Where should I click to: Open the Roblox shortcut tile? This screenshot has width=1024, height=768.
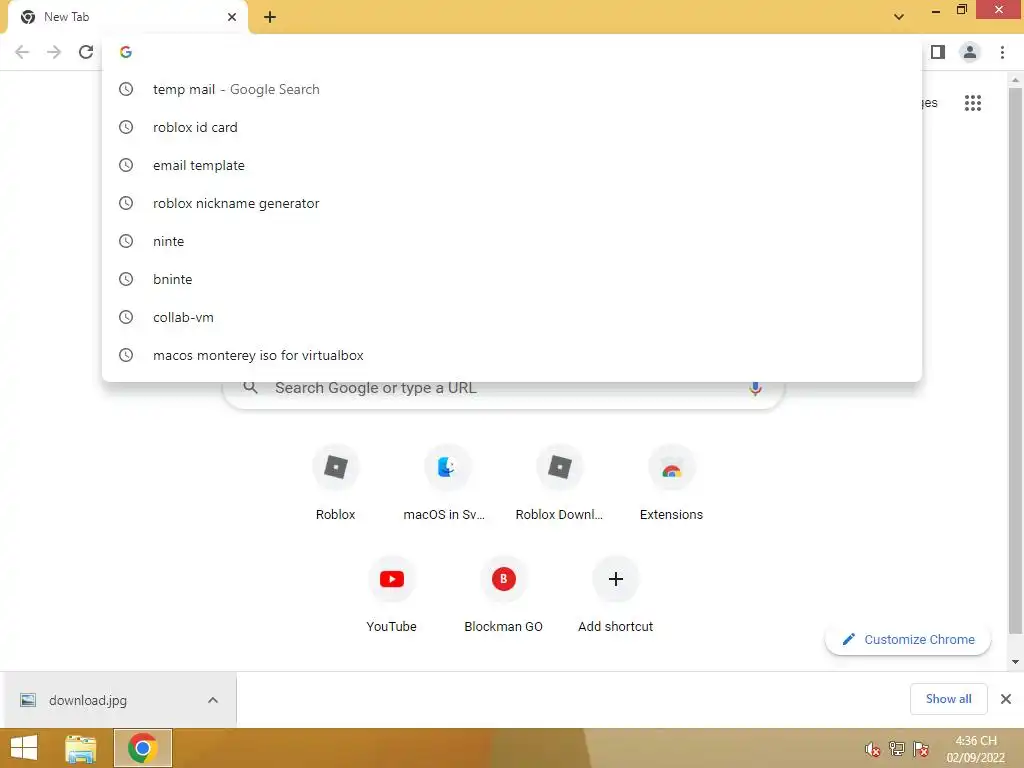(336, 483)
